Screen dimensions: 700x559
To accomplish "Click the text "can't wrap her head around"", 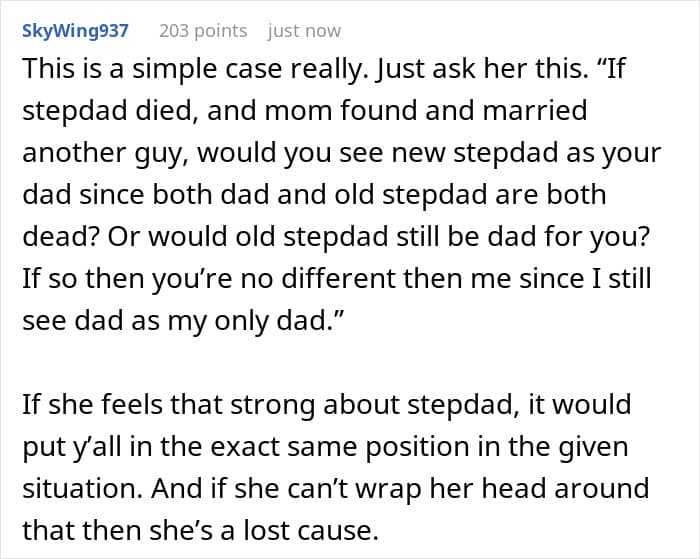I will click(518, 487).
